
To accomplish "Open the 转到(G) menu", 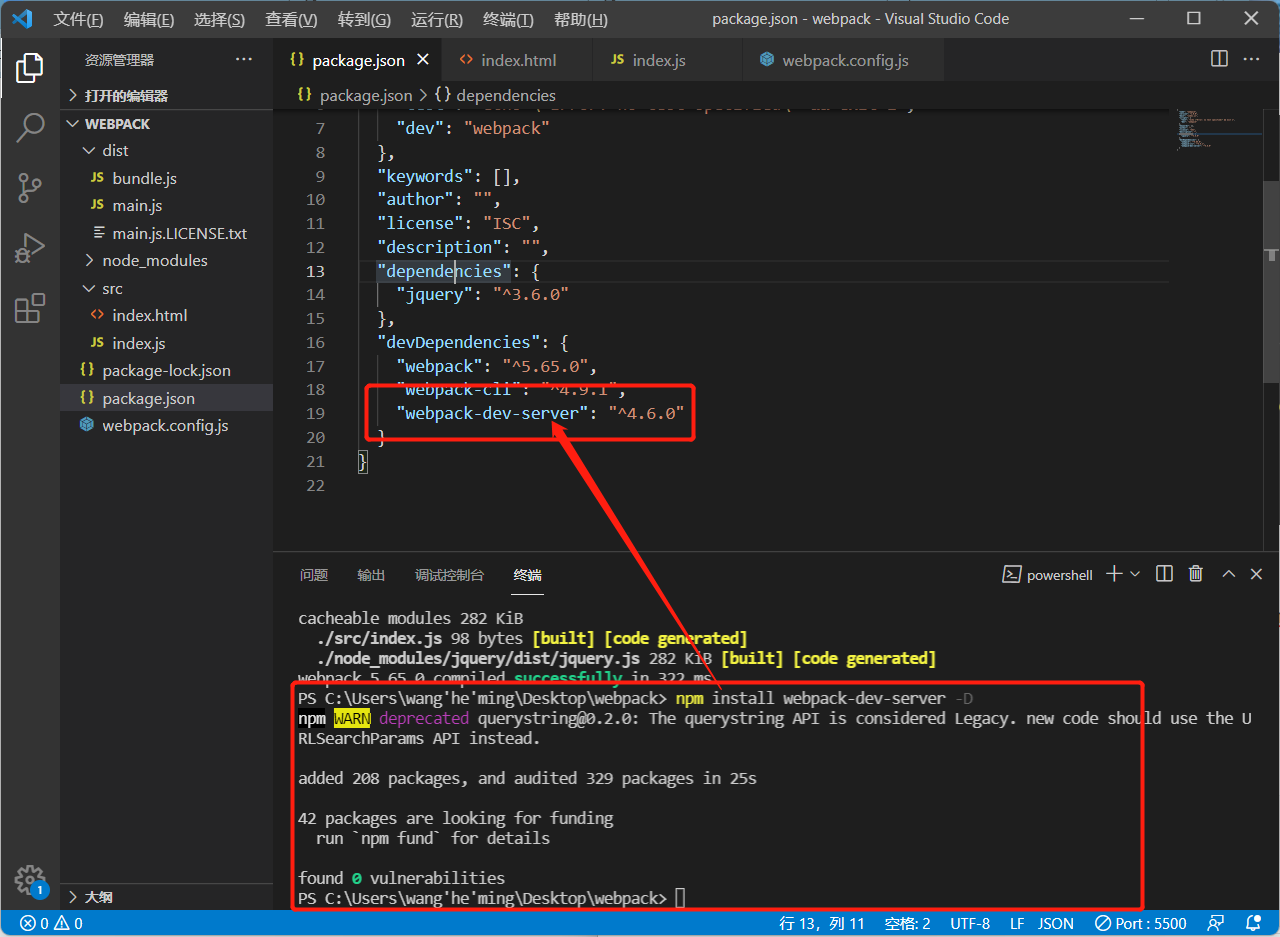I will click(x=364, y=20).
